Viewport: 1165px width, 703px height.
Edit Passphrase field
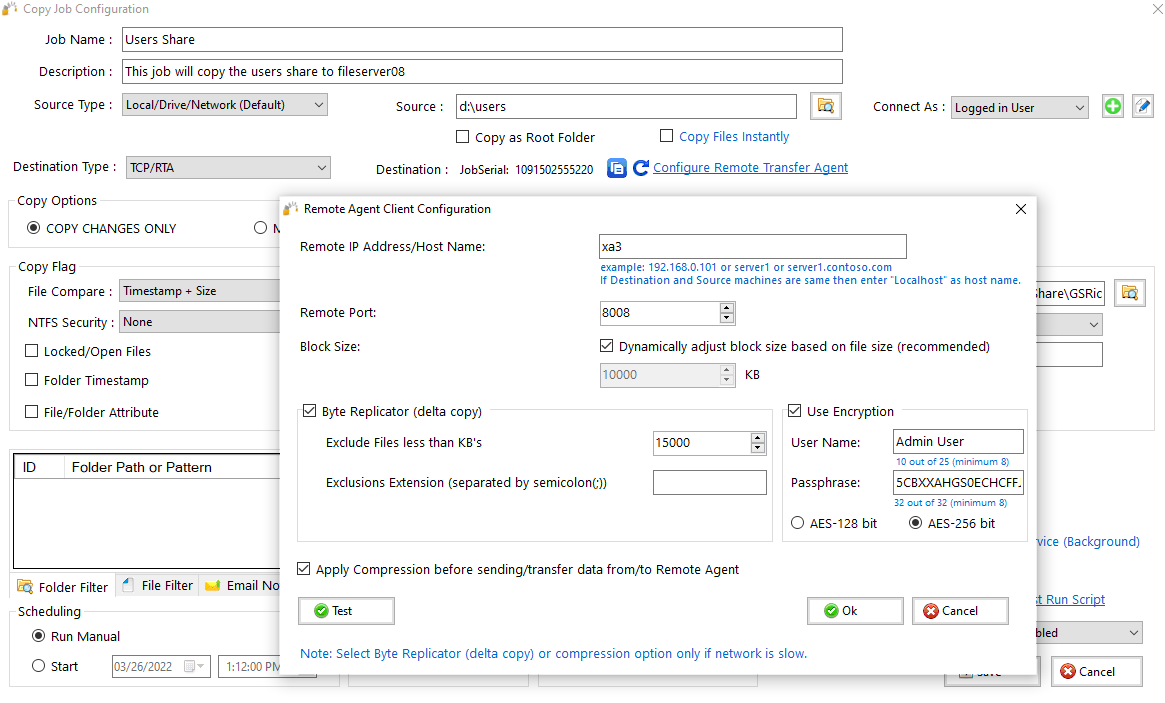958,482
